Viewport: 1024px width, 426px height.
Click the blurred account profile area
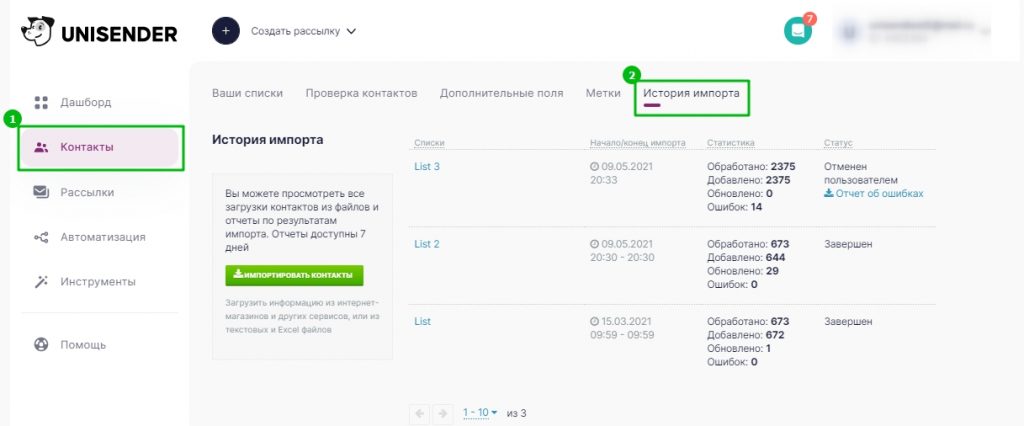pos(912,31)
